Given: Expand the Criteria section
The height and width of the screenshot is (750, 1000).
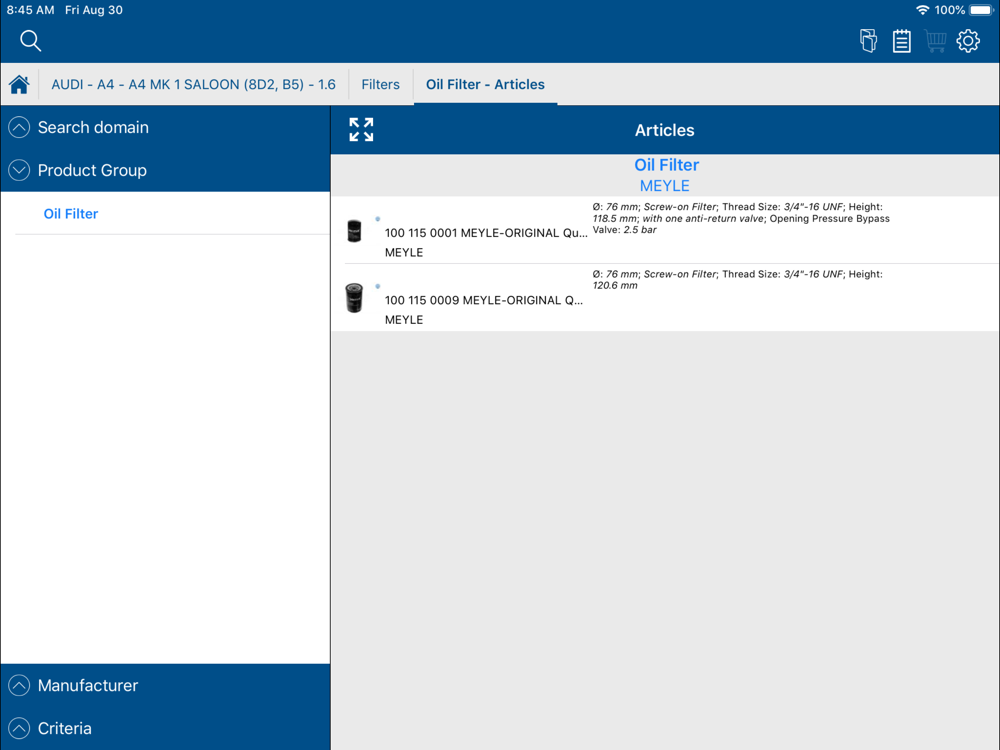Looking at the screenshot, I should click(x=165, y=728).
